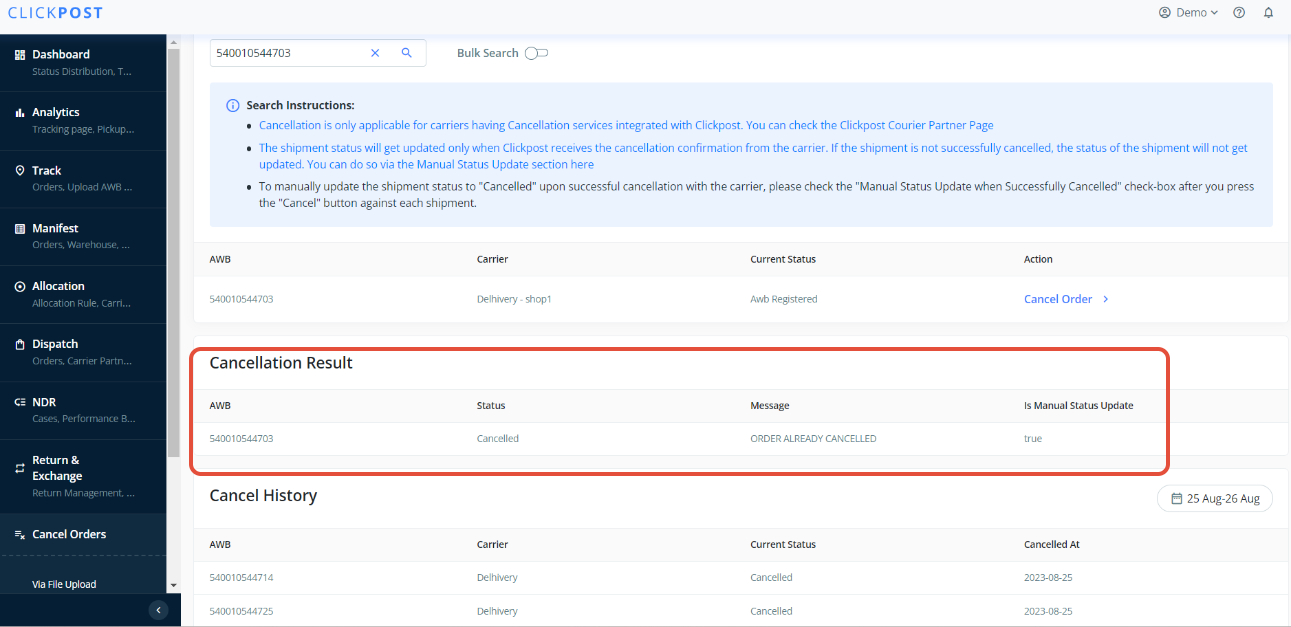1291x627 pixels.
Task: Click the Track location pin icon
Action: click(20, 171)
